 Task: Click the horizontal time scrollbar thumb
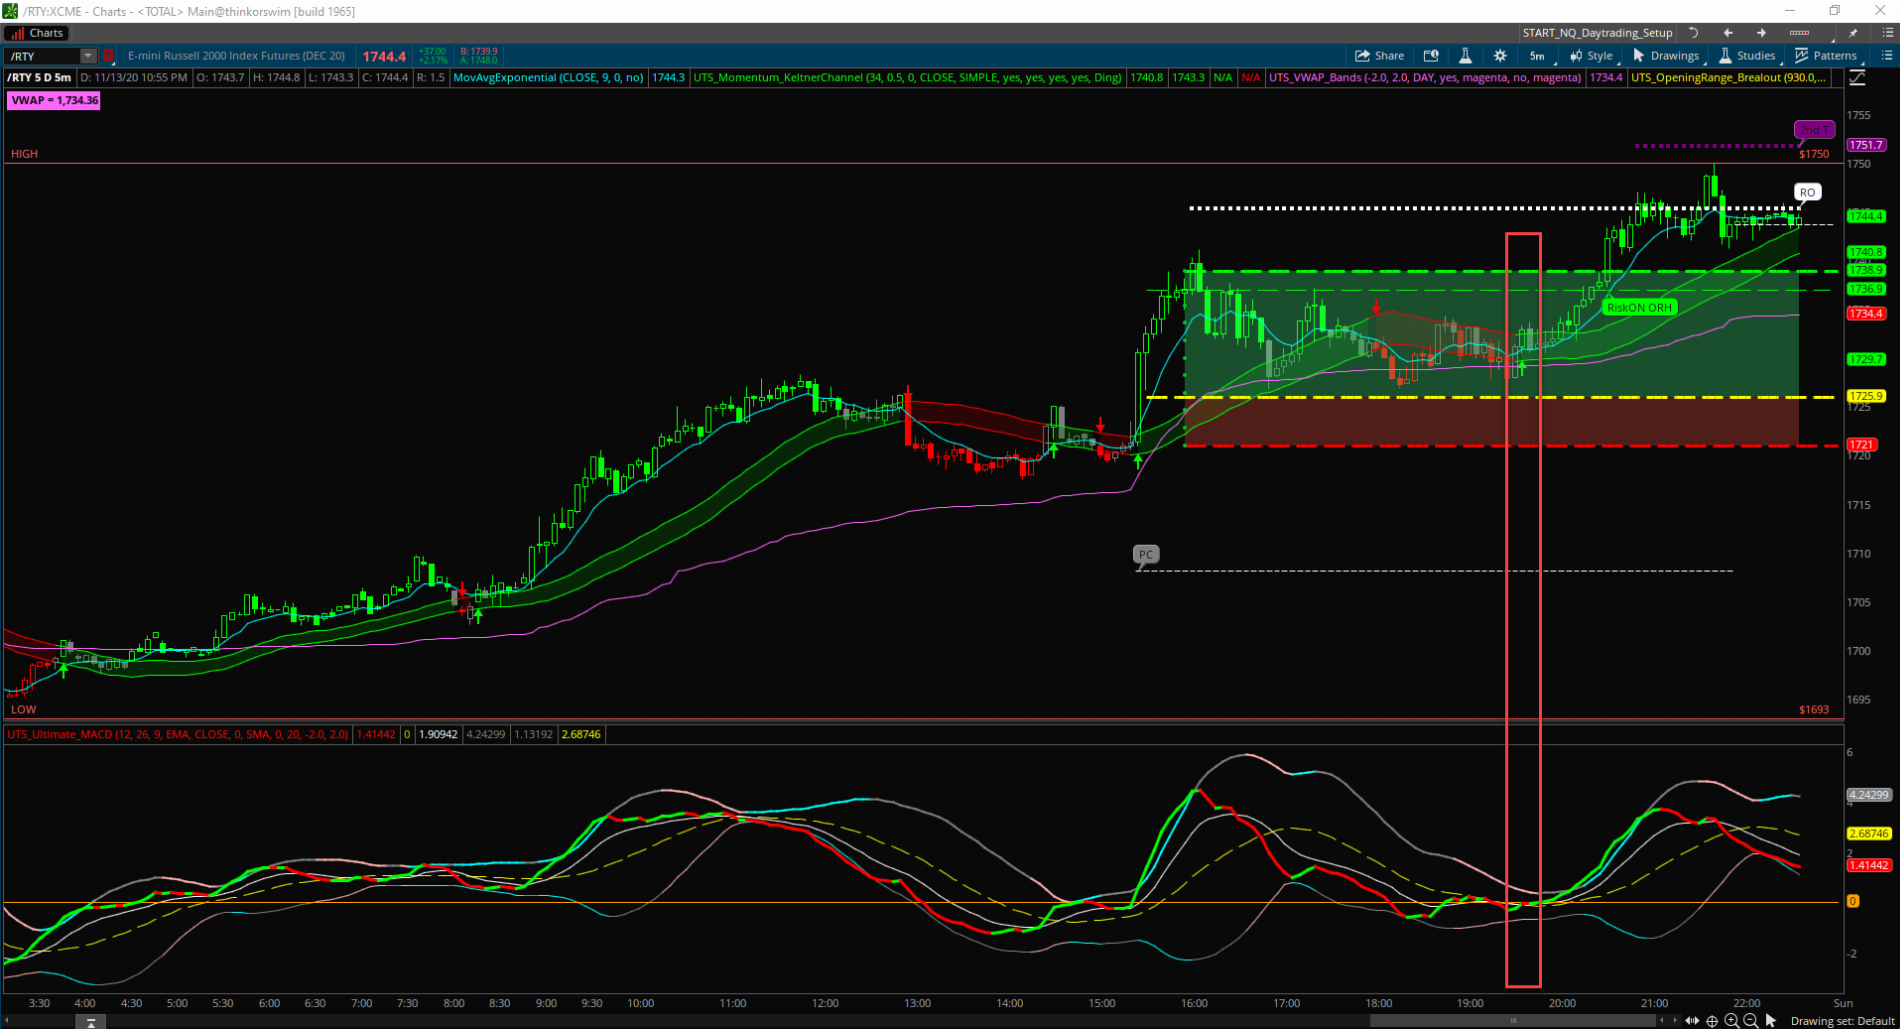point(1512,1021)
